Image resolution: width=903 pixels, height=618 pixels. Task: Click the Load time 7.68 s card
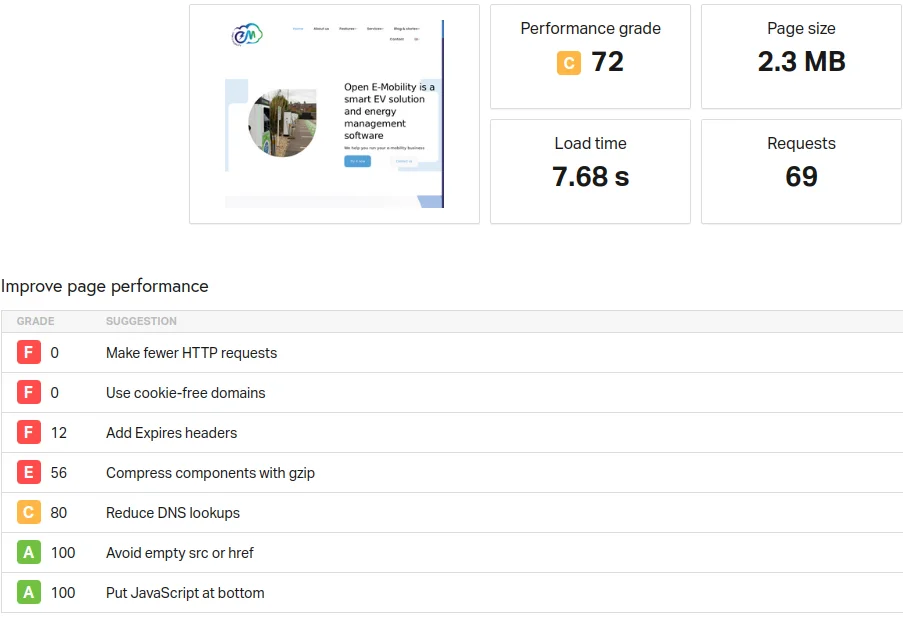pos(590,171)
